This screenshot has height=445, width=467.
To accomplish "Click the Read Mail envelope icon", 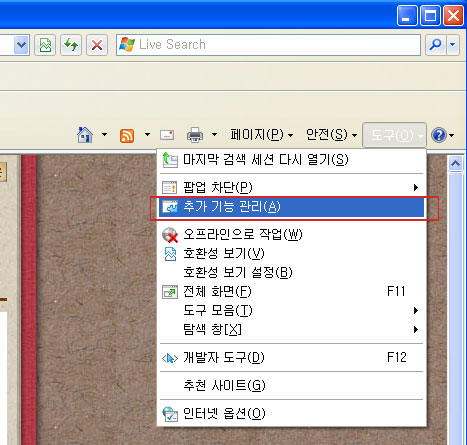I will tap(167, 135).
